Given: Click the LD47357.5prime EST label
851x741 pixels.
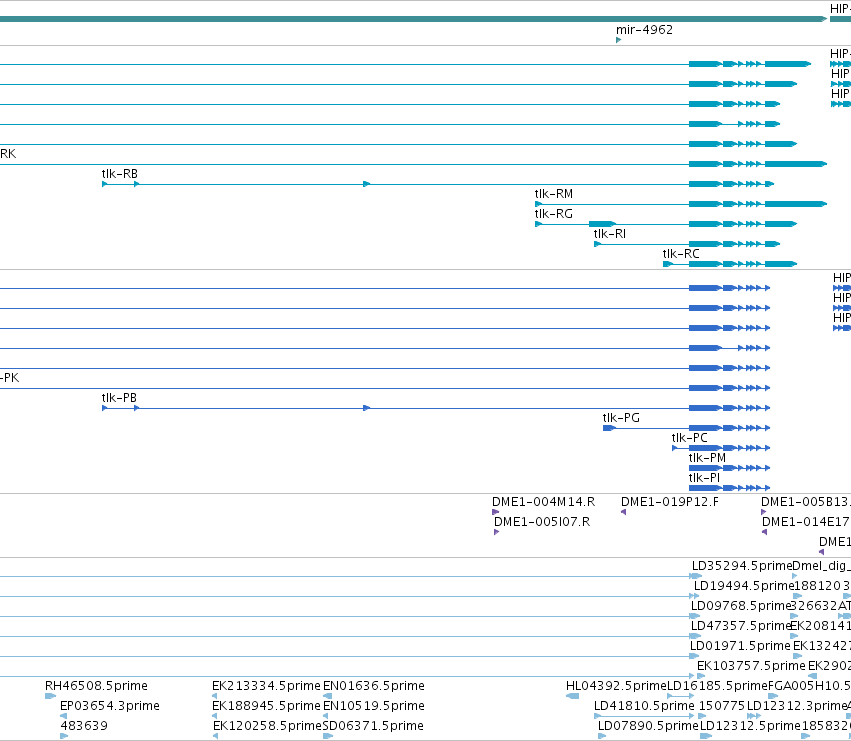Looking at the screenshot, I should 741,626.
